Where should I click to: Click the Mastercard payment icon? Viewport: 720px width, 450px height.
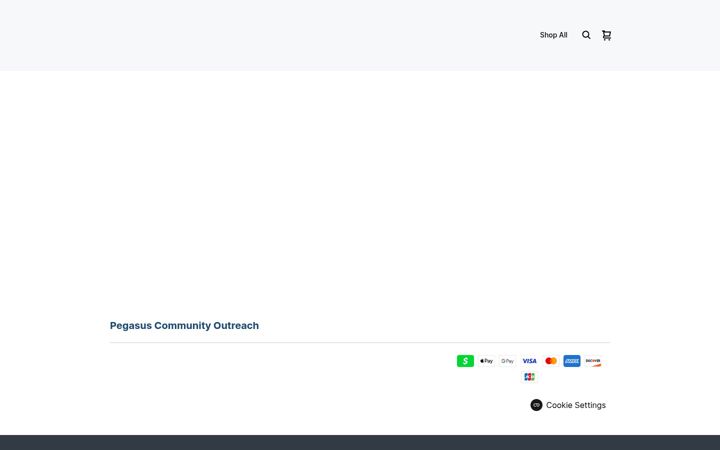click(551, 361)
